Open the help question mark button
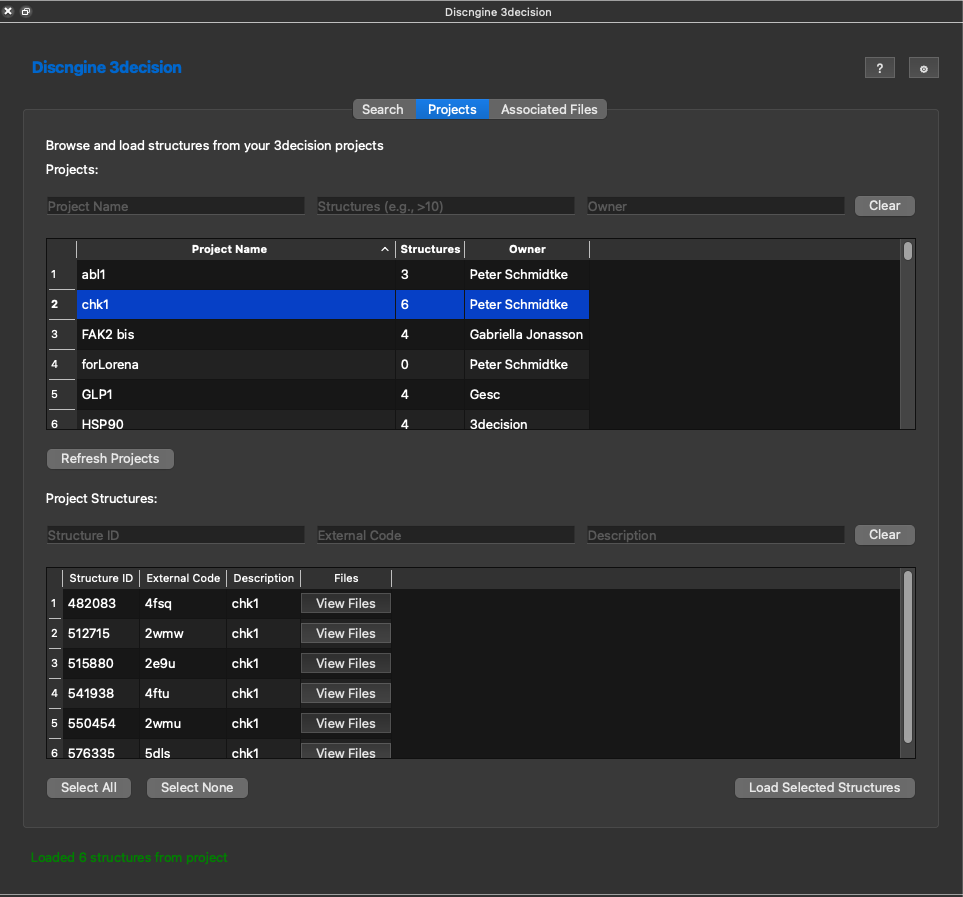The image size is (963, 897). pos(879,68)
